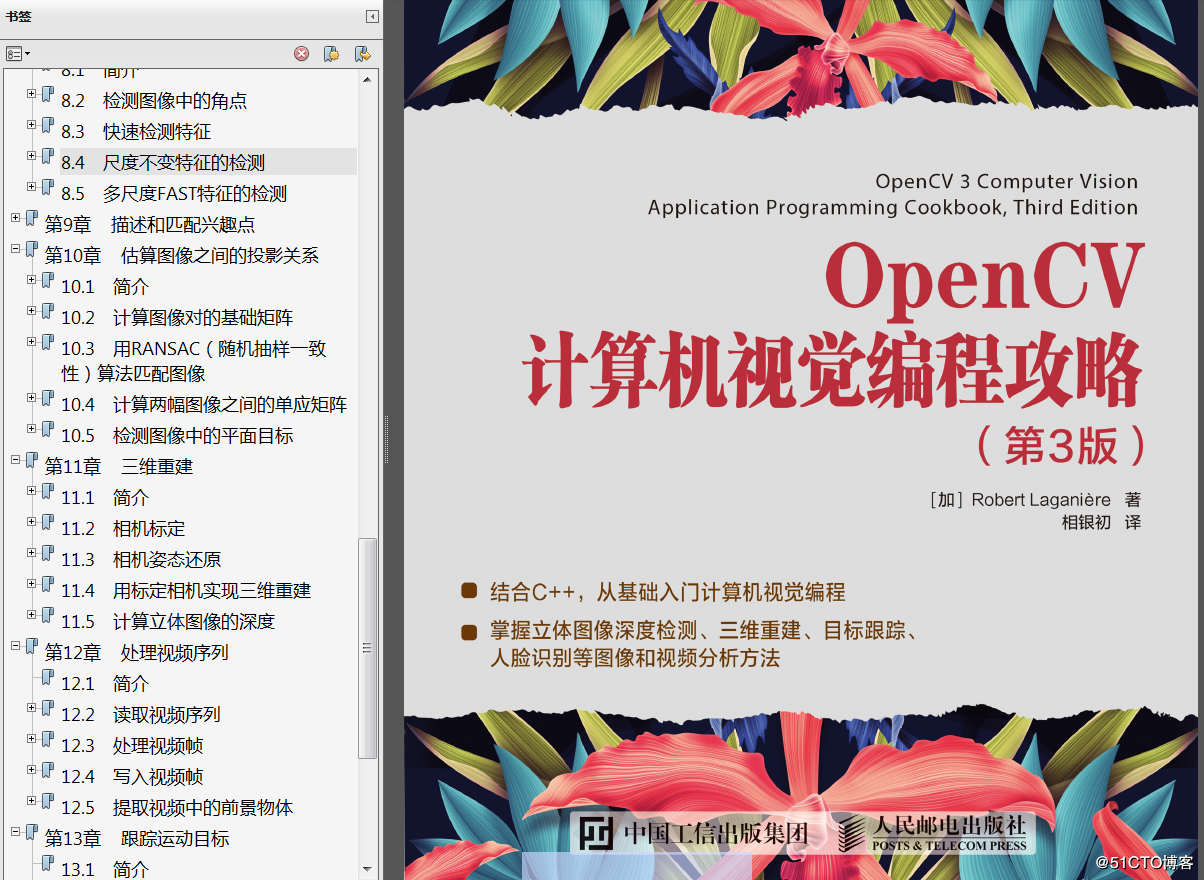Viewport: 1204px width, 880px height.
Task: Click bookmark icon beside 12.5 提取前景物体
Action: click(47, 801)
